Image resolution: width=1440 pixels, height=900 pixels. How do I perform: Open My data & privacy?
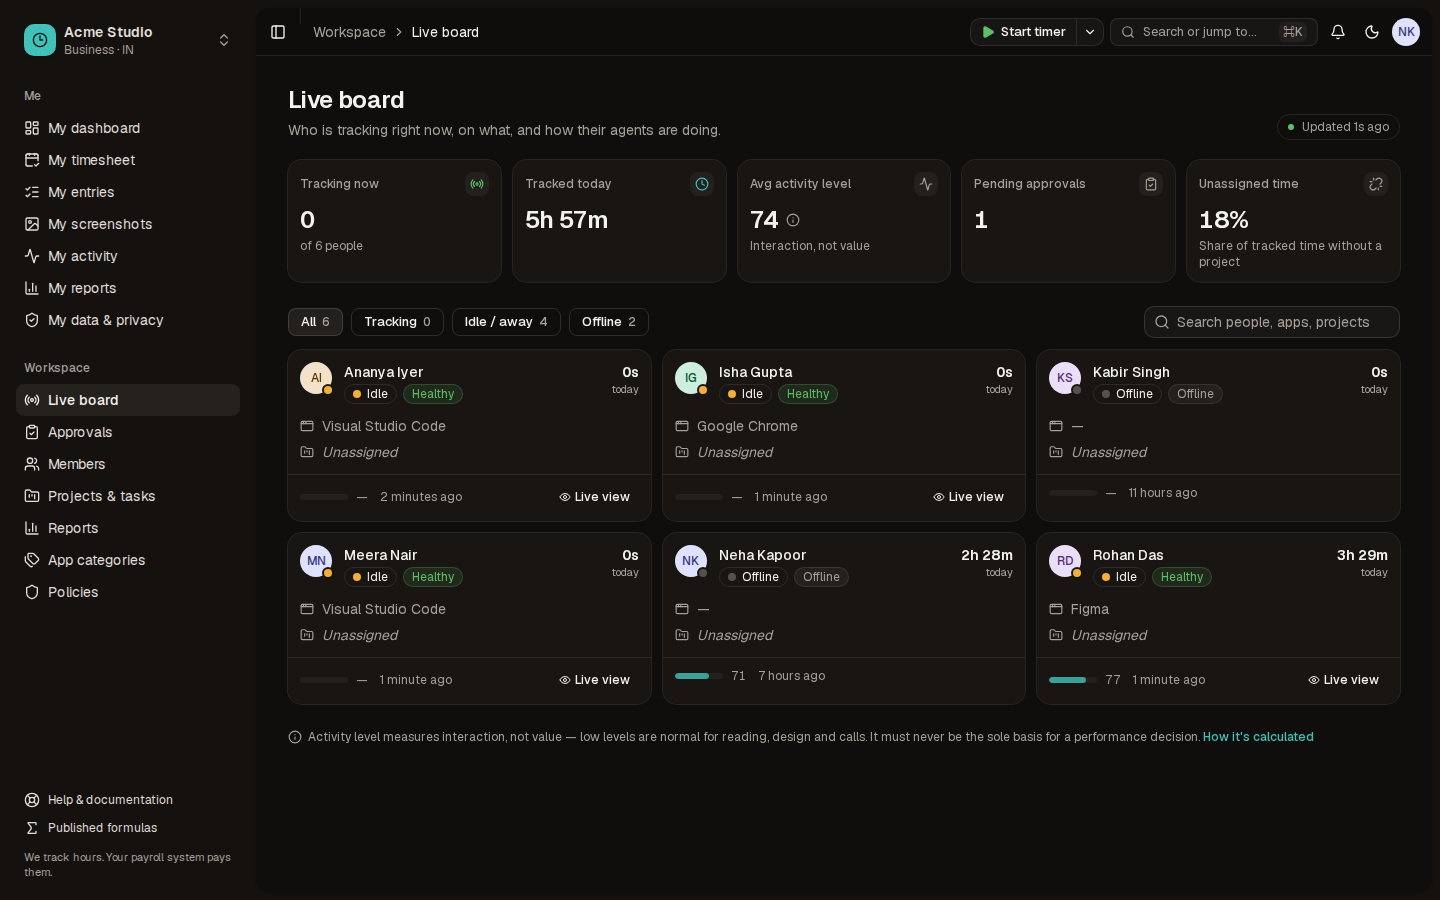pos(128,320)
